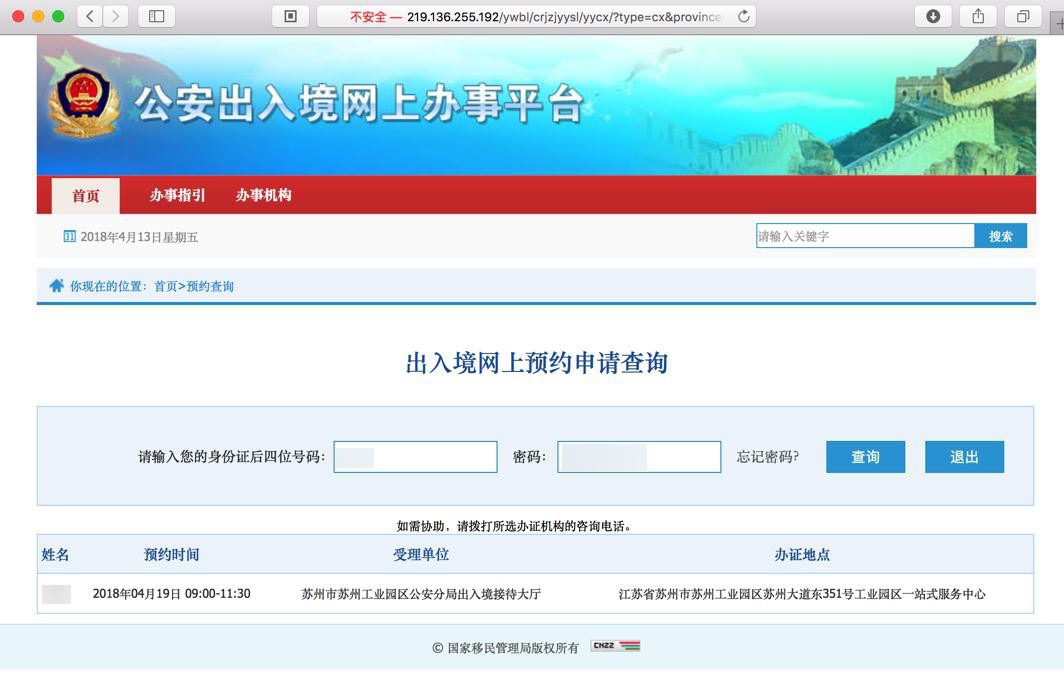Click the 首页 link in the breadcrumb

tap(166, 286)
